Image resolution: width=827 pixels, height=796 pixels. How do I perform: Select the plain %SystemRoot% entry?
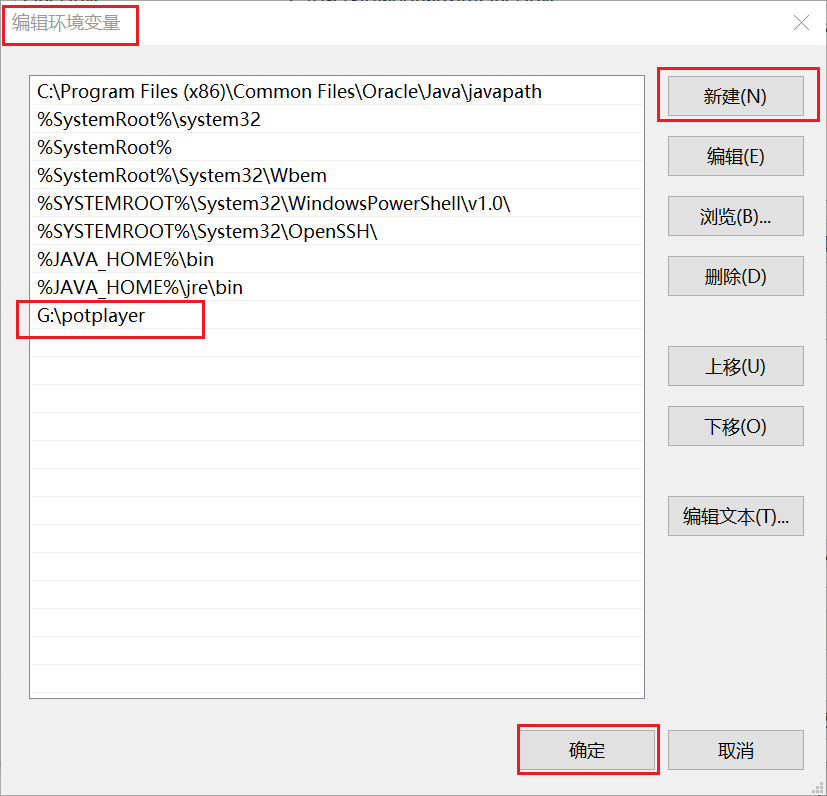coord(337,147)
